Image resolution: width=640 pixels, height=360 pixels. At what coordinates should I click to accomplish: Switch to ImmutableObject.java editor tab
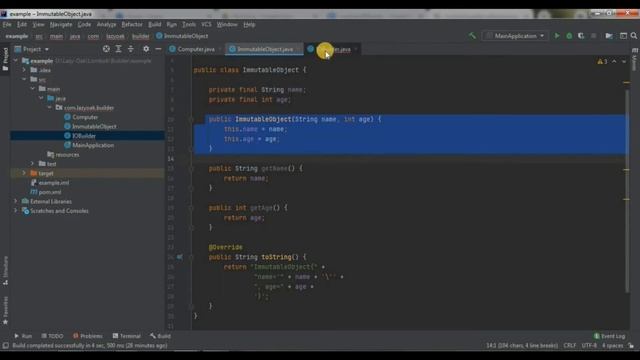point(264,49)
